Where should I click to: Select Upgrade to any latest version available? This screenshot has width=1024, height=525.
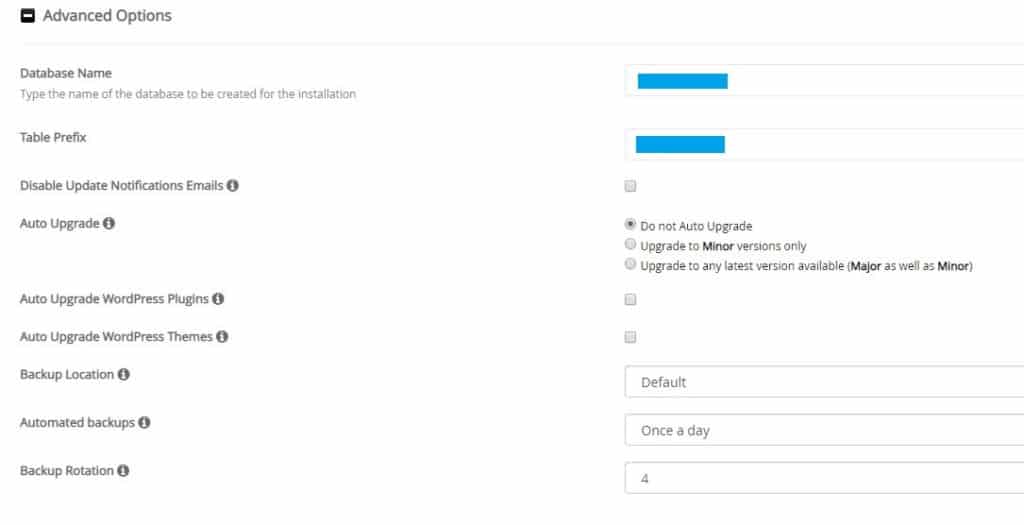click(x=630, y=264)
